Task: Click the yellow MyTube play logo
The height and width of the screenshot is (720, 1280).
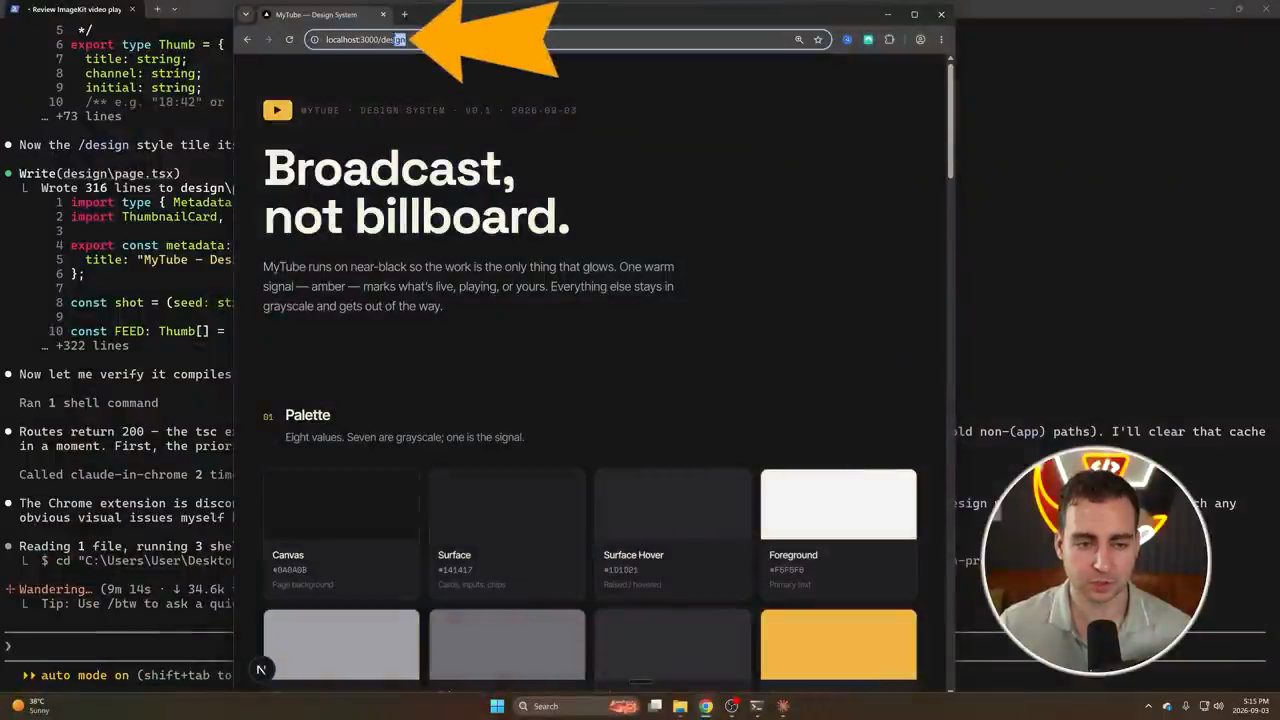Action: [x=277, y=110]
